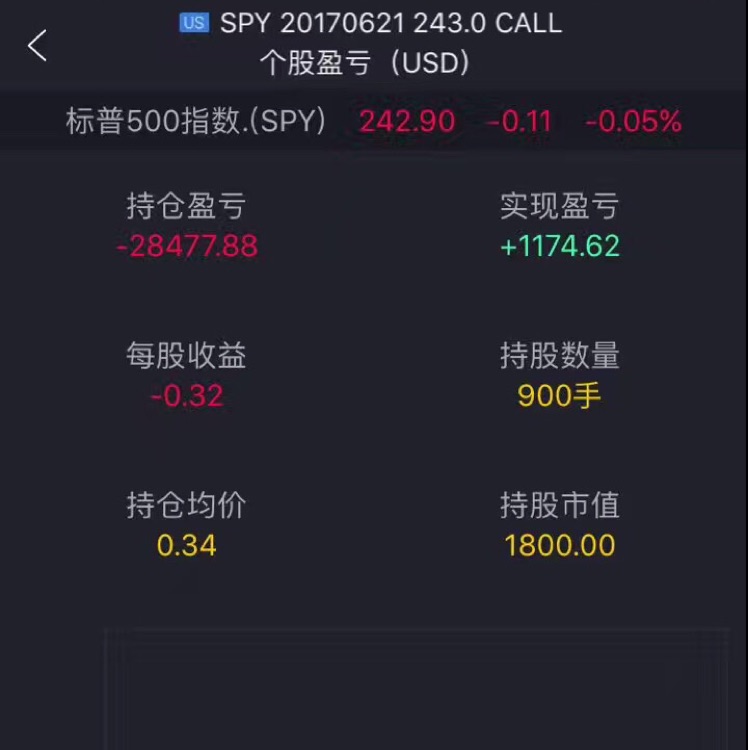Select the 持股数量 label
The width and height of the screenshot is (748, 750).
[x=560, y=355]
